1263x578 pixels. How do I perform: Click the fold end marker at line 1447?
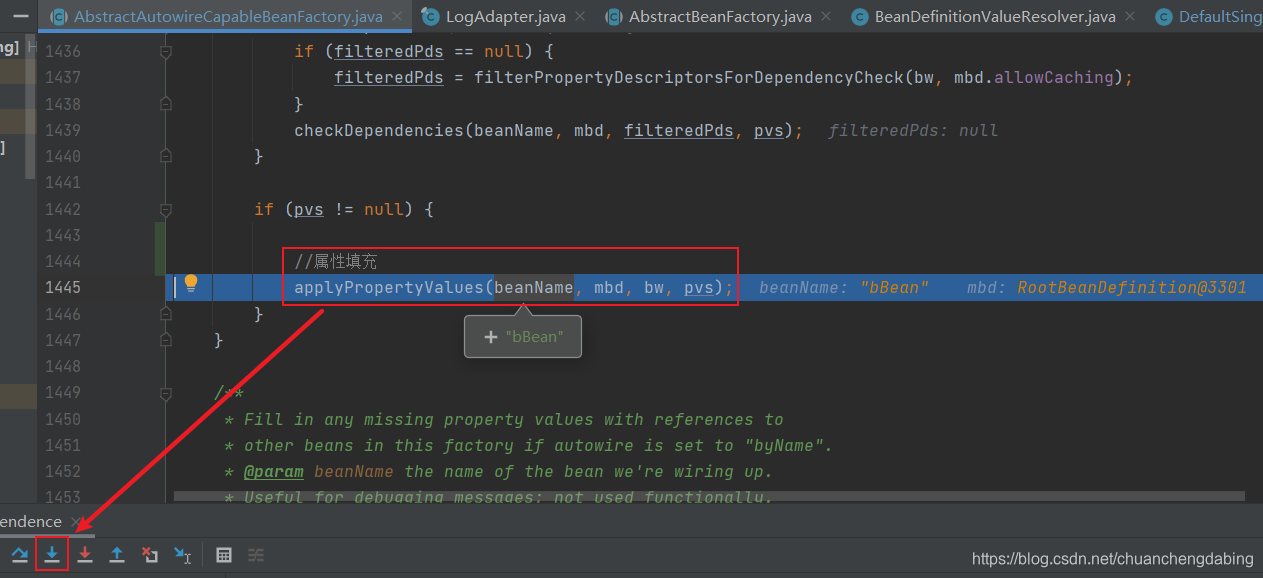[167, 340]
